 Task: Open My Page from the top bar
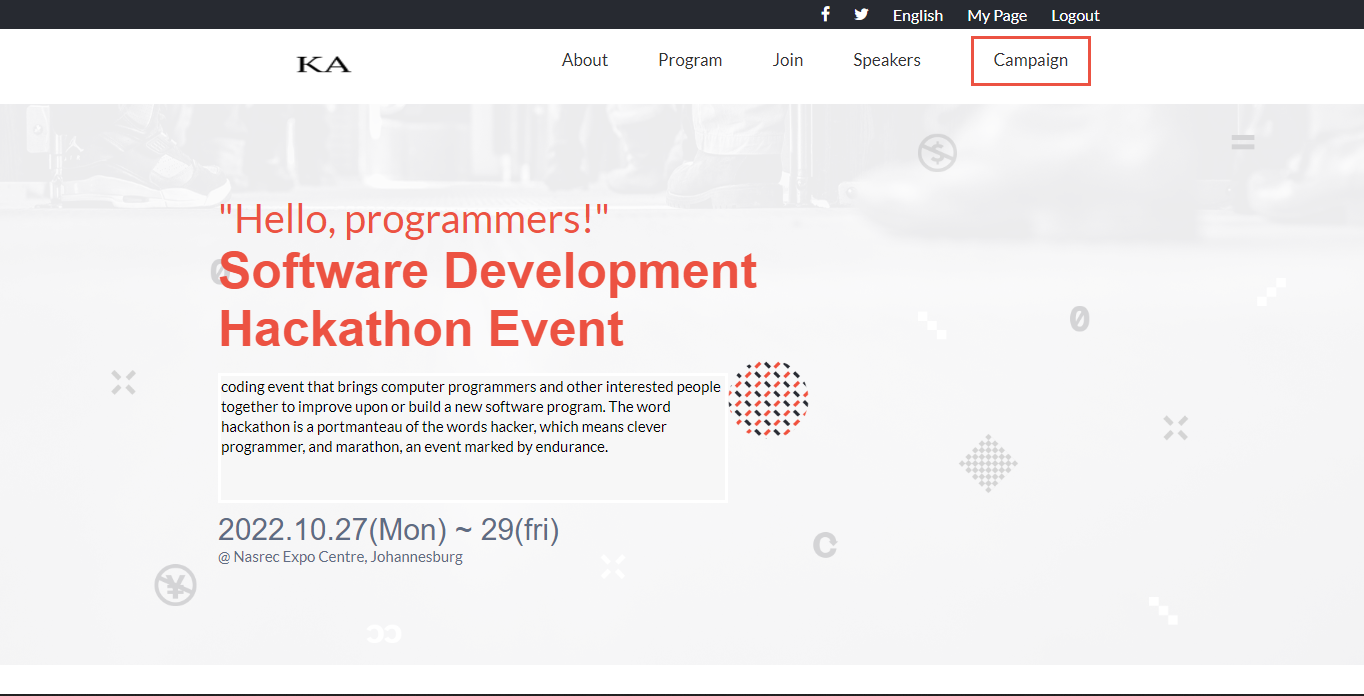pos(996,14)
